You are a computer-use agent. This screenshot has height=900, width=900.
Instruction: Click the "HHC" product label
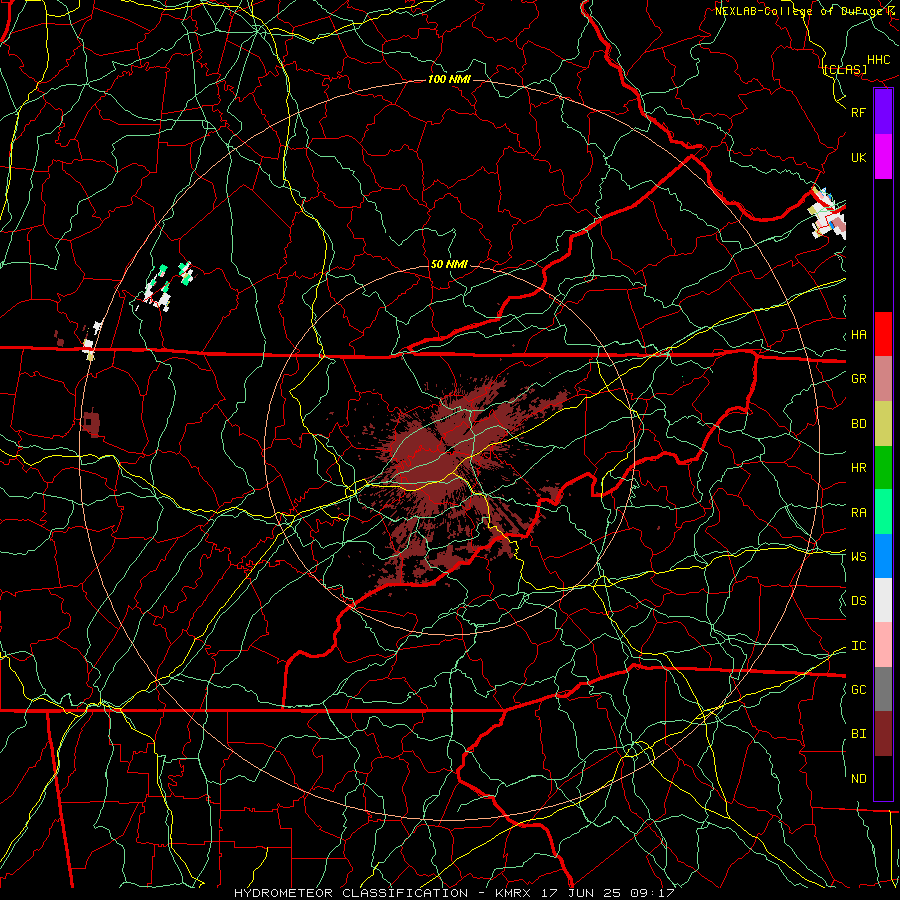pyautogui.click(x=879, y=60)
